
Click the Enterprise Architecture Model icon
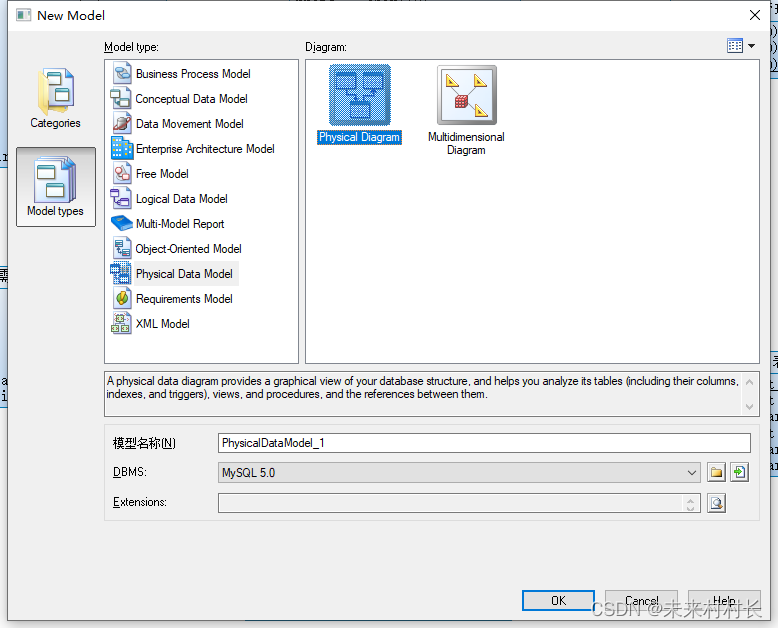(122, 148)
